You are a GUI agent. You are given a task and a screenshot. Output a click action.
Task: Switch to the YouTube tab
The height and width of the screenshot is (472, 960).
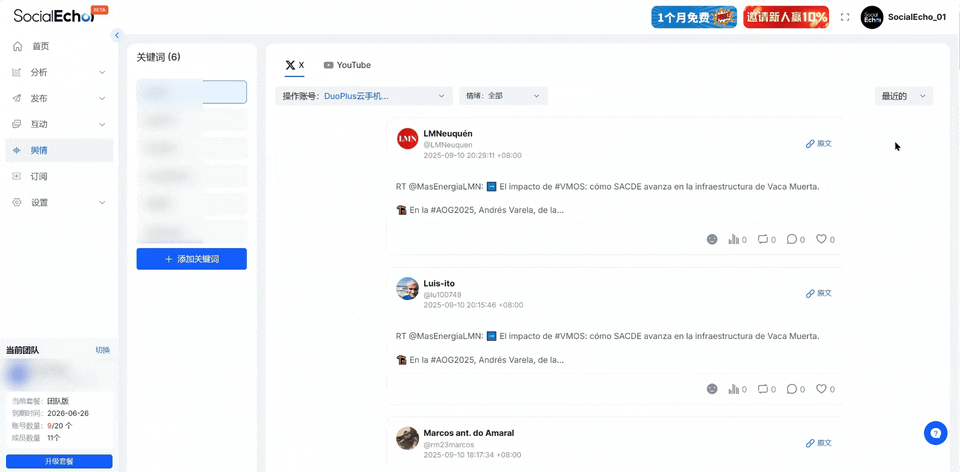[x=347, y=65]
